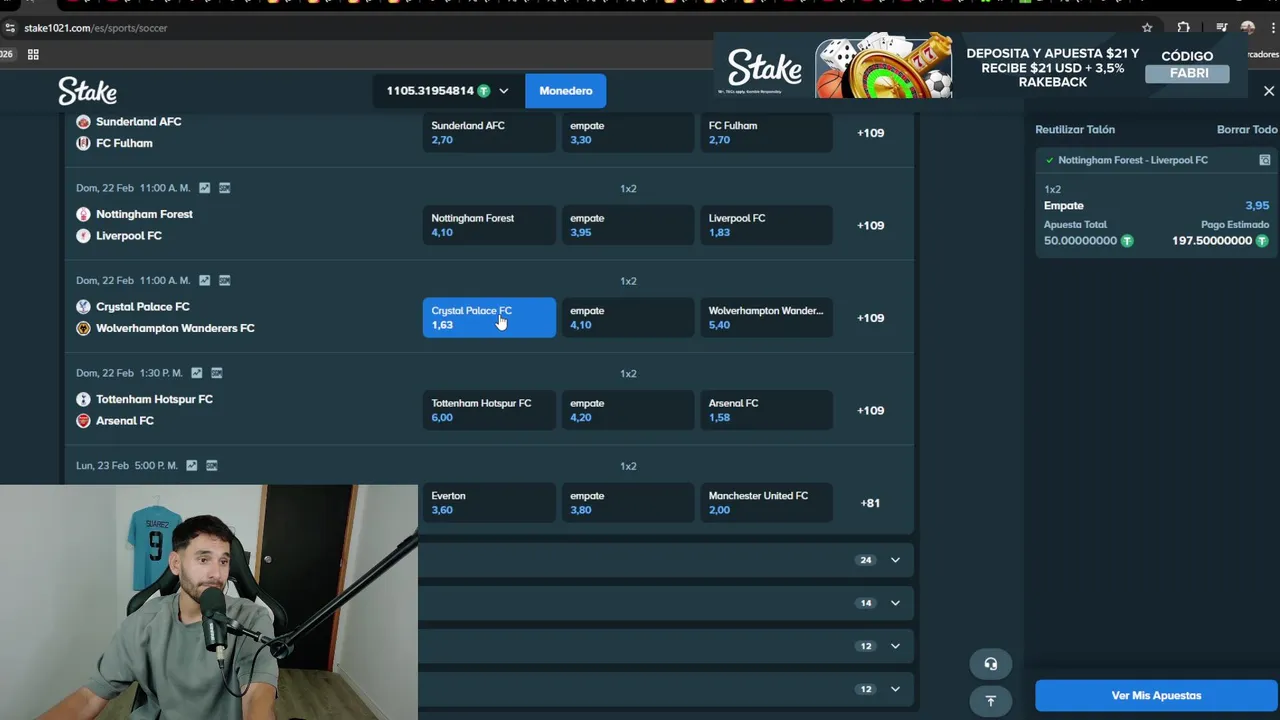Open the browser extensions puzzle icon
1280x720 pixels.
point(1183,28)
